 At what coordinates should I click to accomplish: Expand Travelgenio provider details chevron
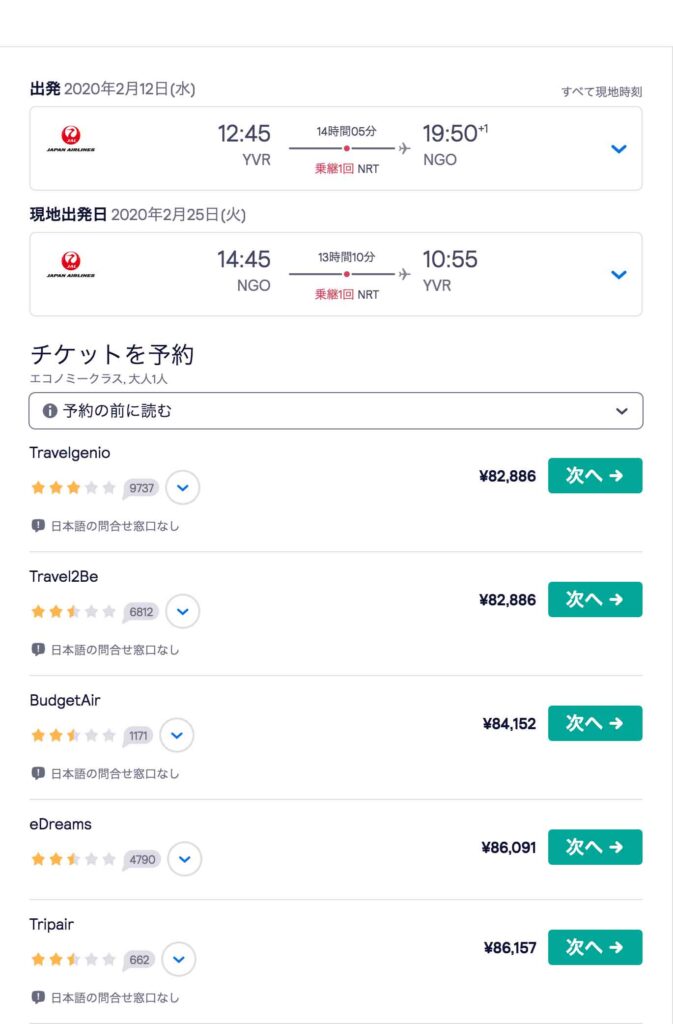pyautogui.click(x=182, y=488)
